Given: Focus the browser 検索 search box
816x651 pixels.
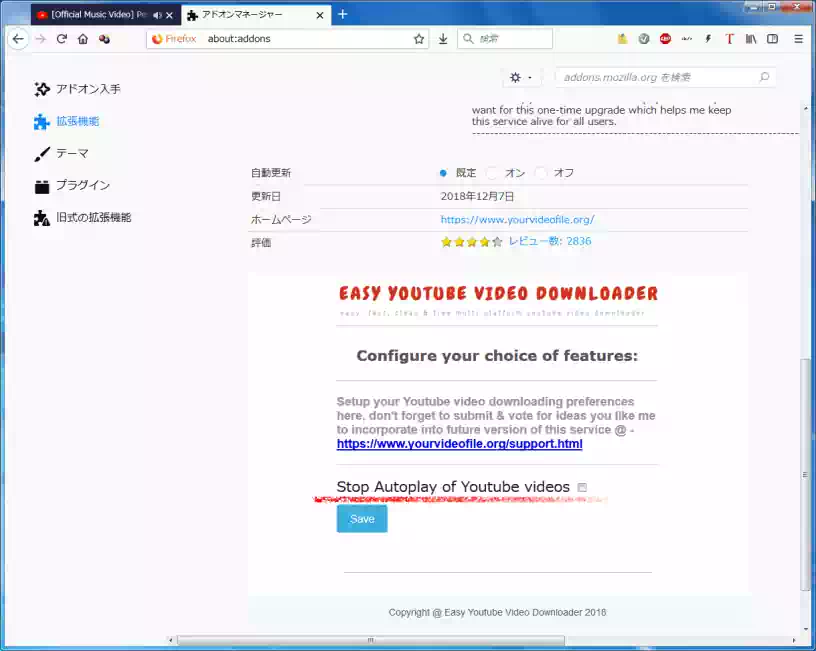Looking at the screenshot, I should [505, 39].
